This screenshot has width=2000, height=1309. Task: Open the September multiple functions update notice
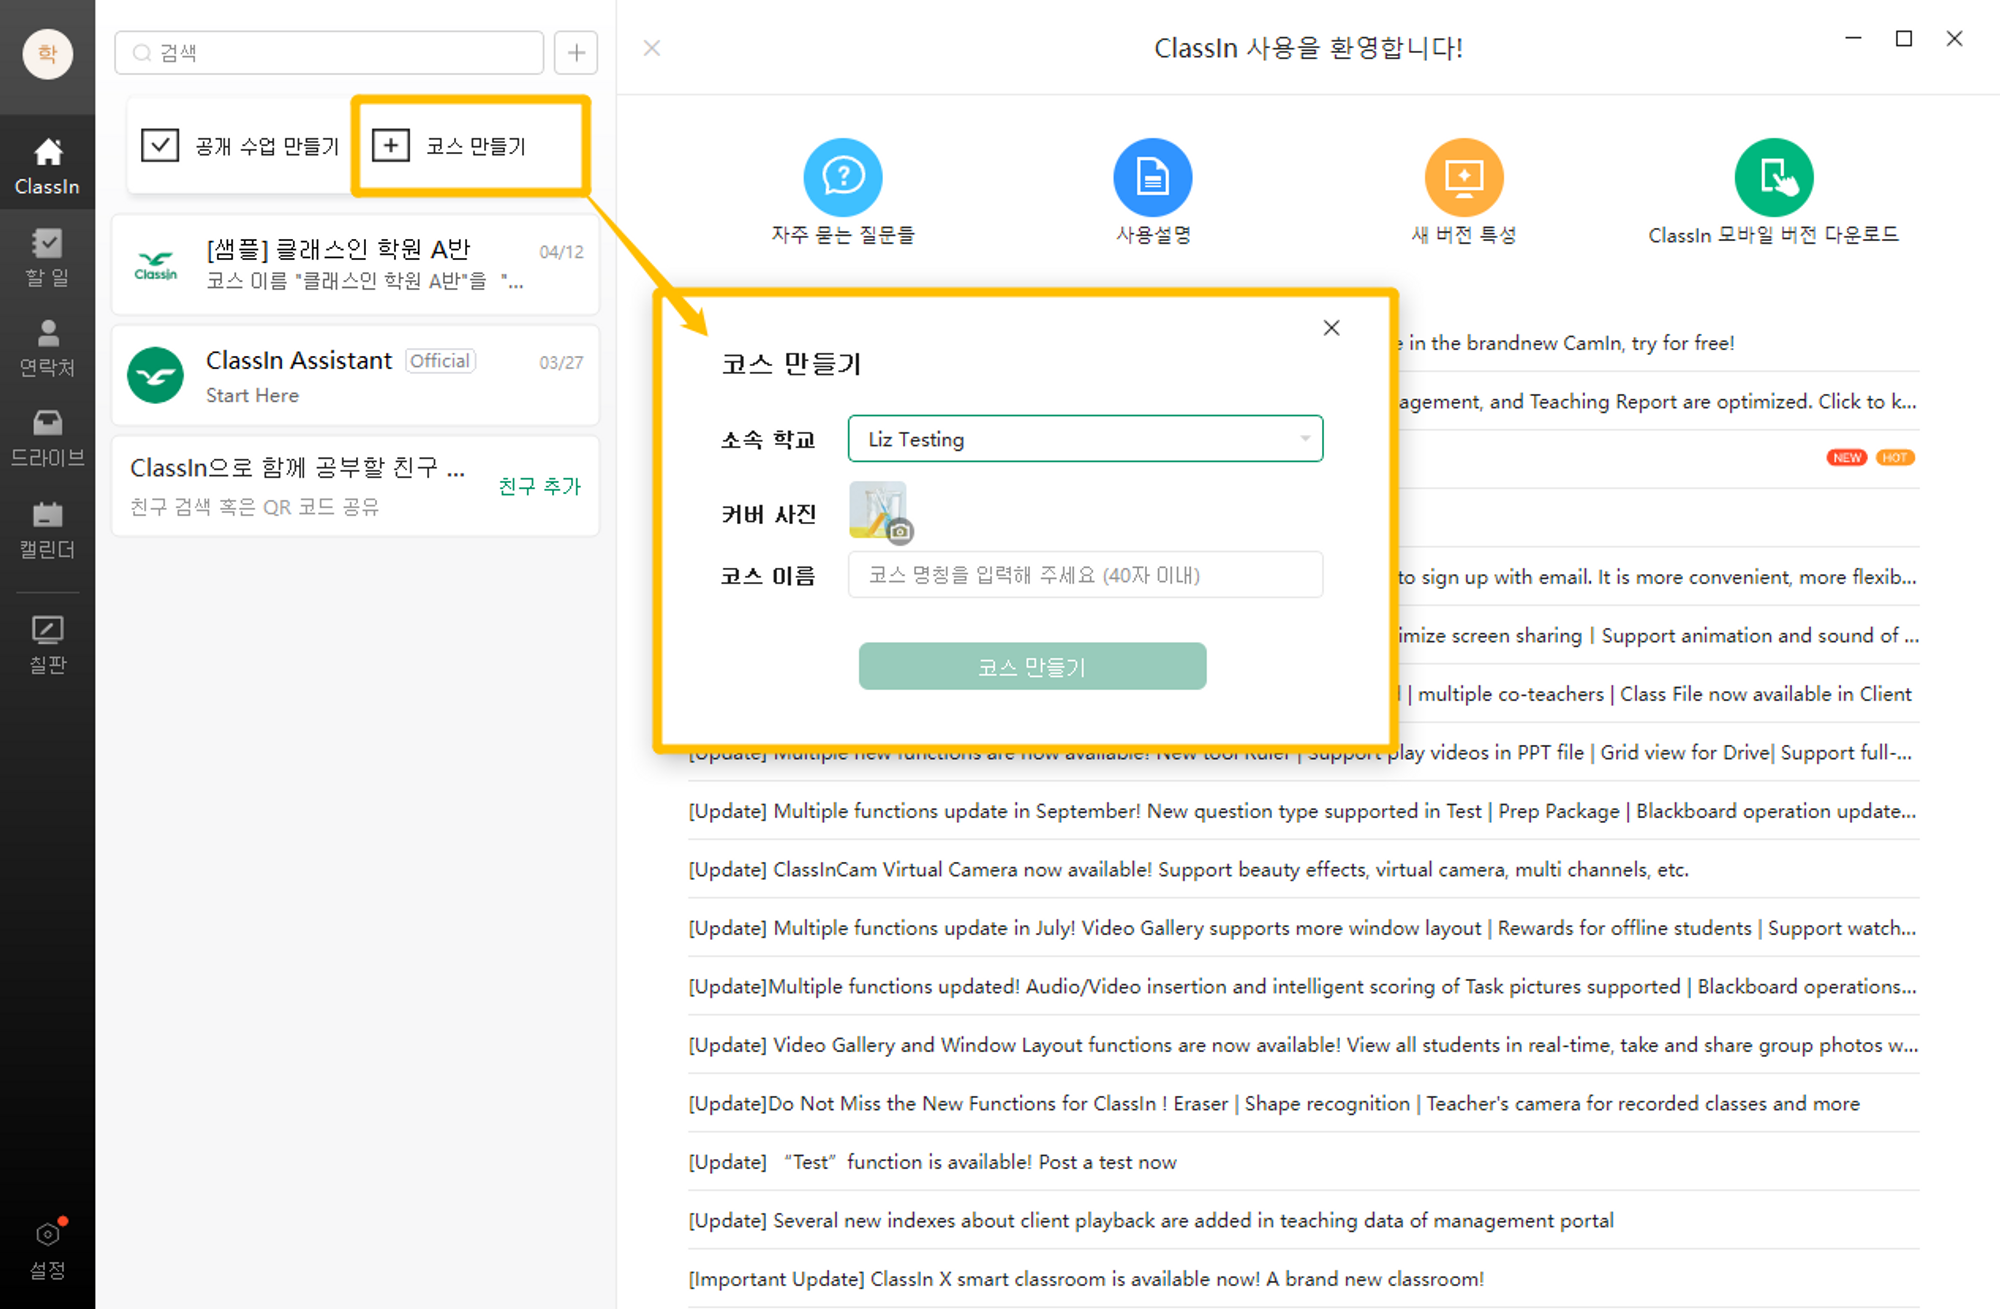pos(1303,811)
